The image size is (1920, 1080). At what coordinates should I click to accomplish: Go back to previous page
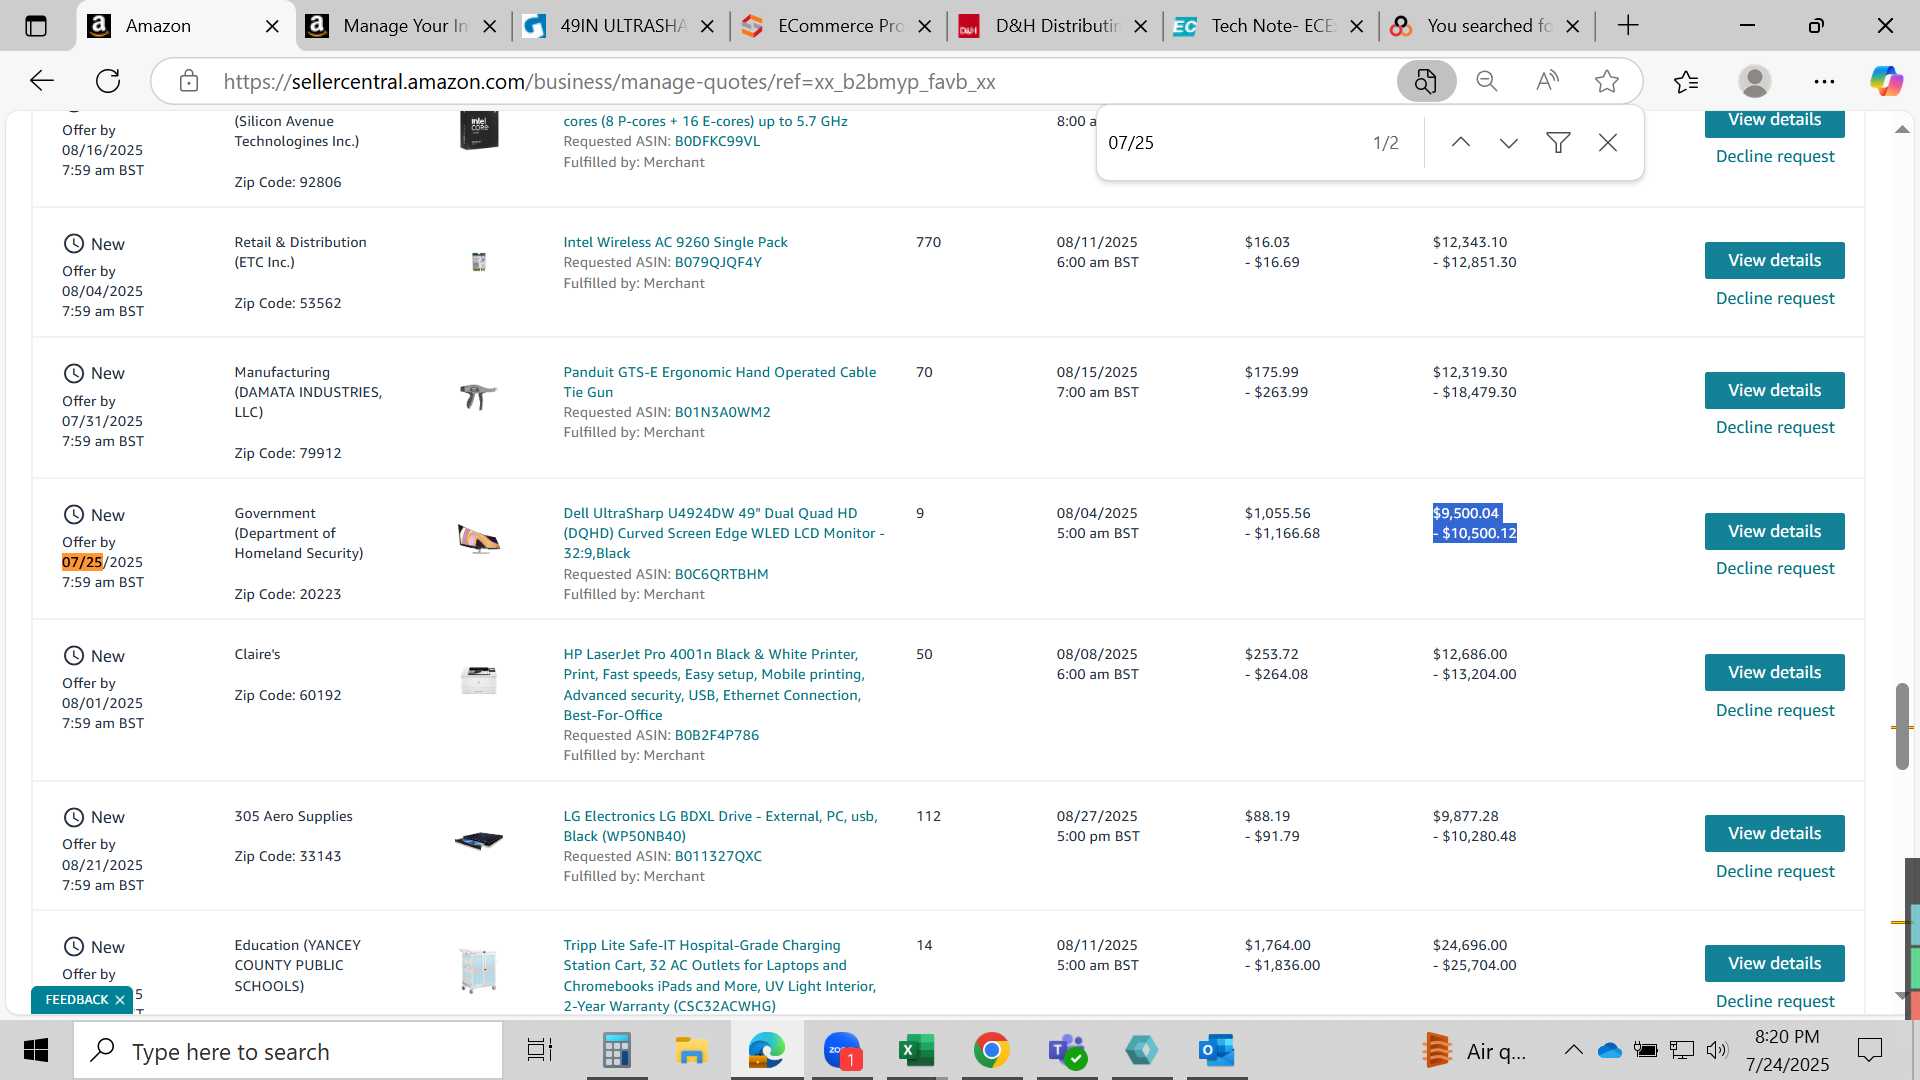coord(41,81)
